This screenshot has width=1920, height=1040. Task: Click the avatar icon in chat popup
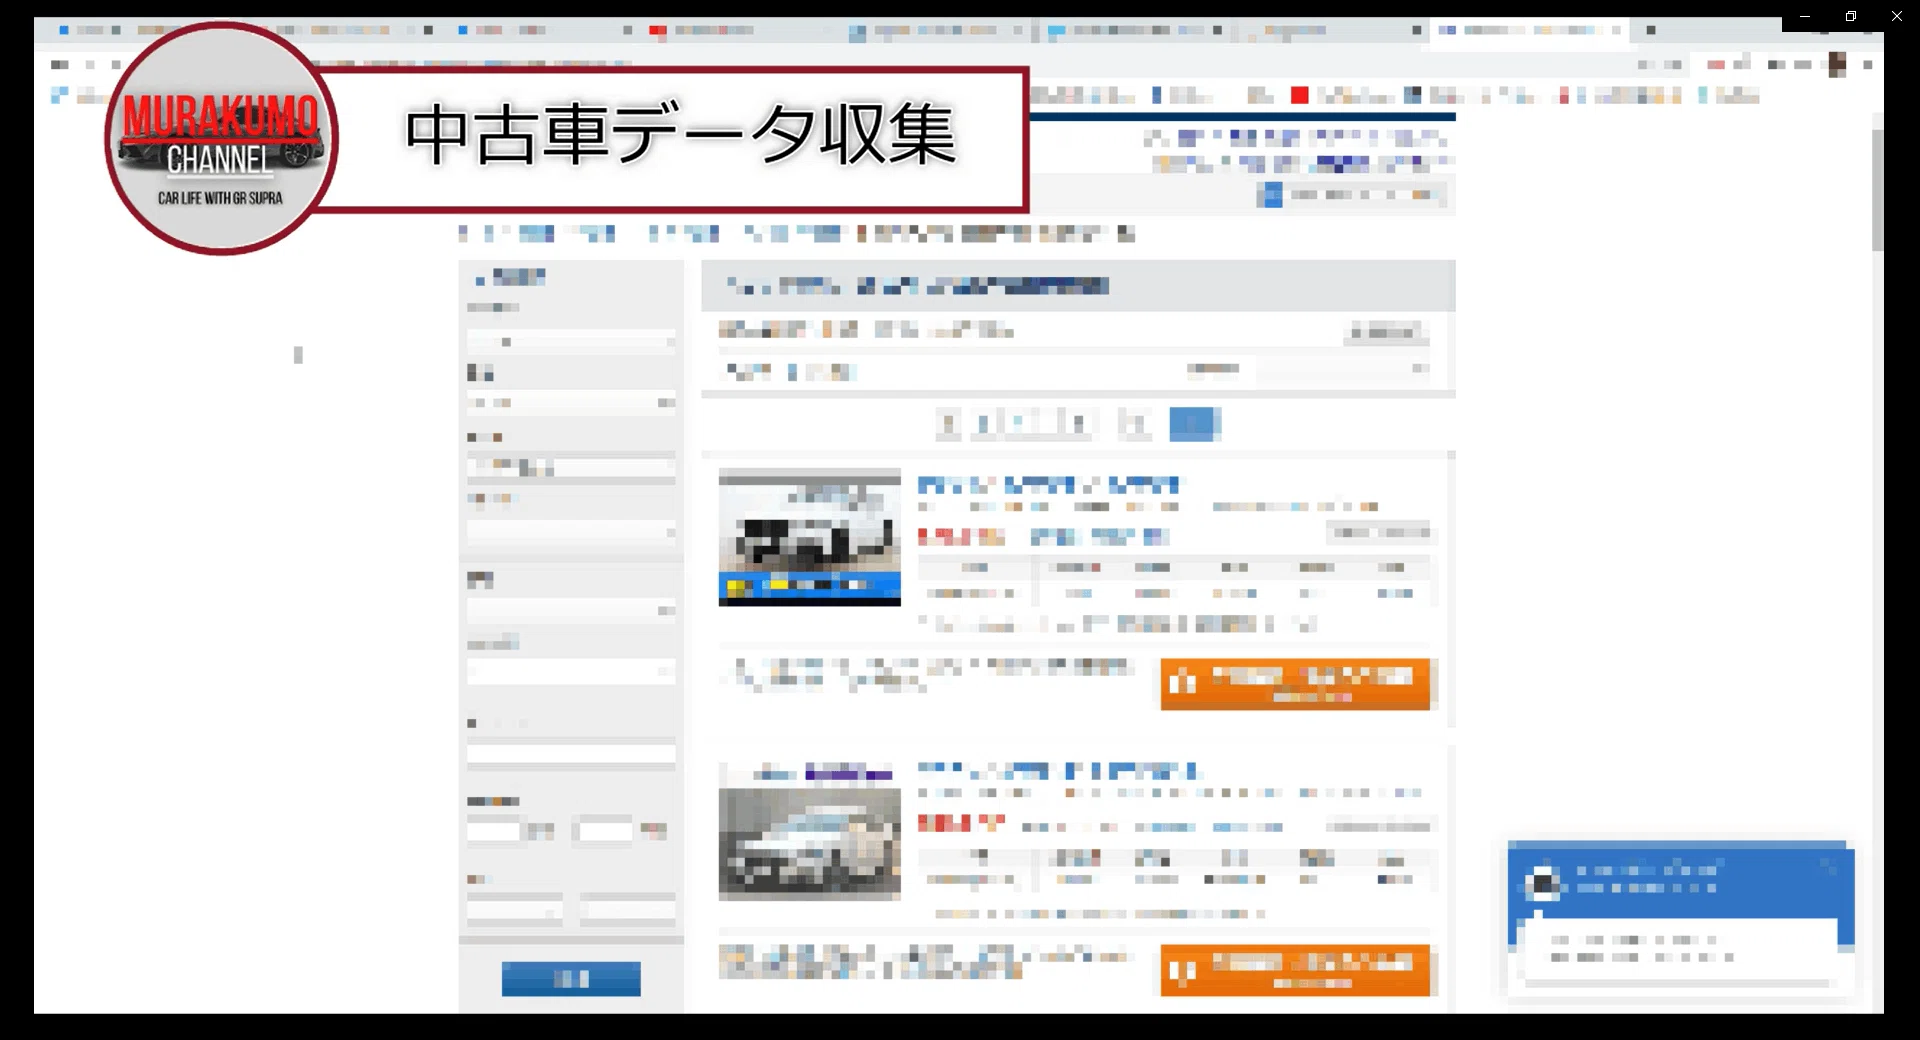click(x=1542, y=883)
